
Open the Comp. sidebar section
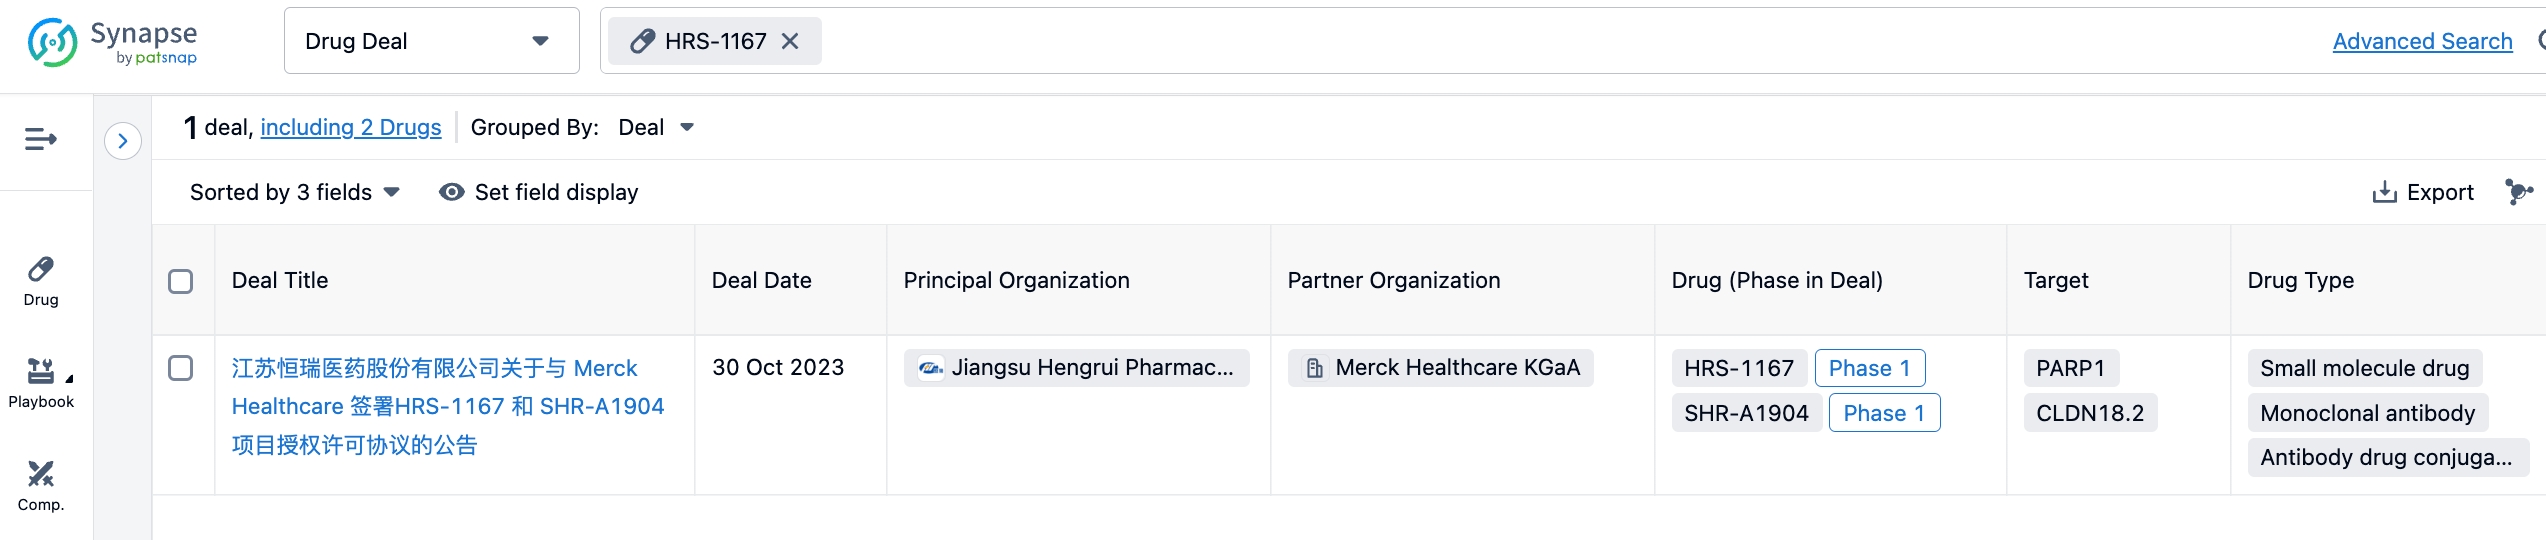(x=41, y=485)
